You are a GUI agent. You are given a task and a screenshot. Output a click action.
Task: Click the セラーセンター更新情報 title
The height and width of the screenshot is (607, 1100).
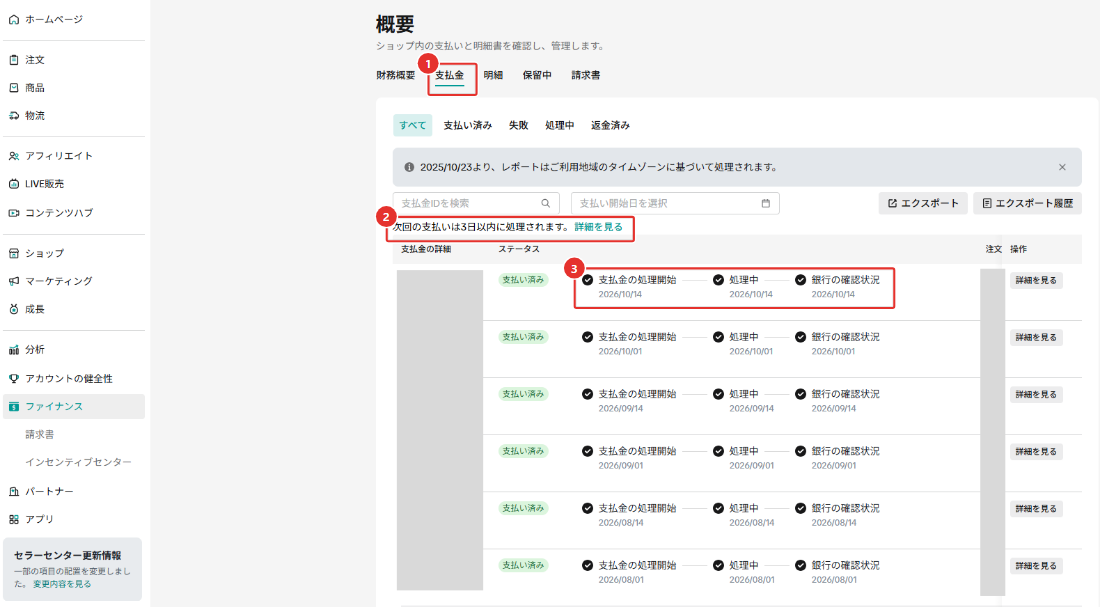(x=67, y=556)
